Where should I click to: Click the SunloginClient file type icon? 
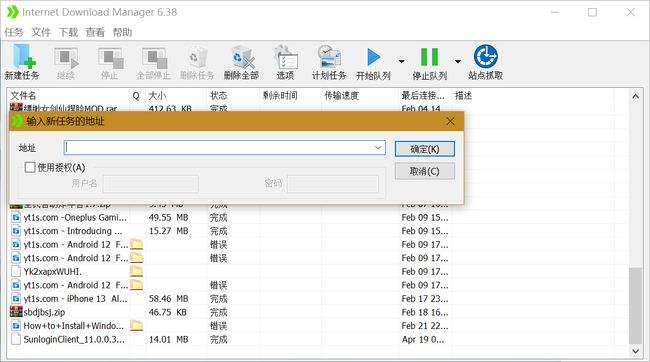16,339
